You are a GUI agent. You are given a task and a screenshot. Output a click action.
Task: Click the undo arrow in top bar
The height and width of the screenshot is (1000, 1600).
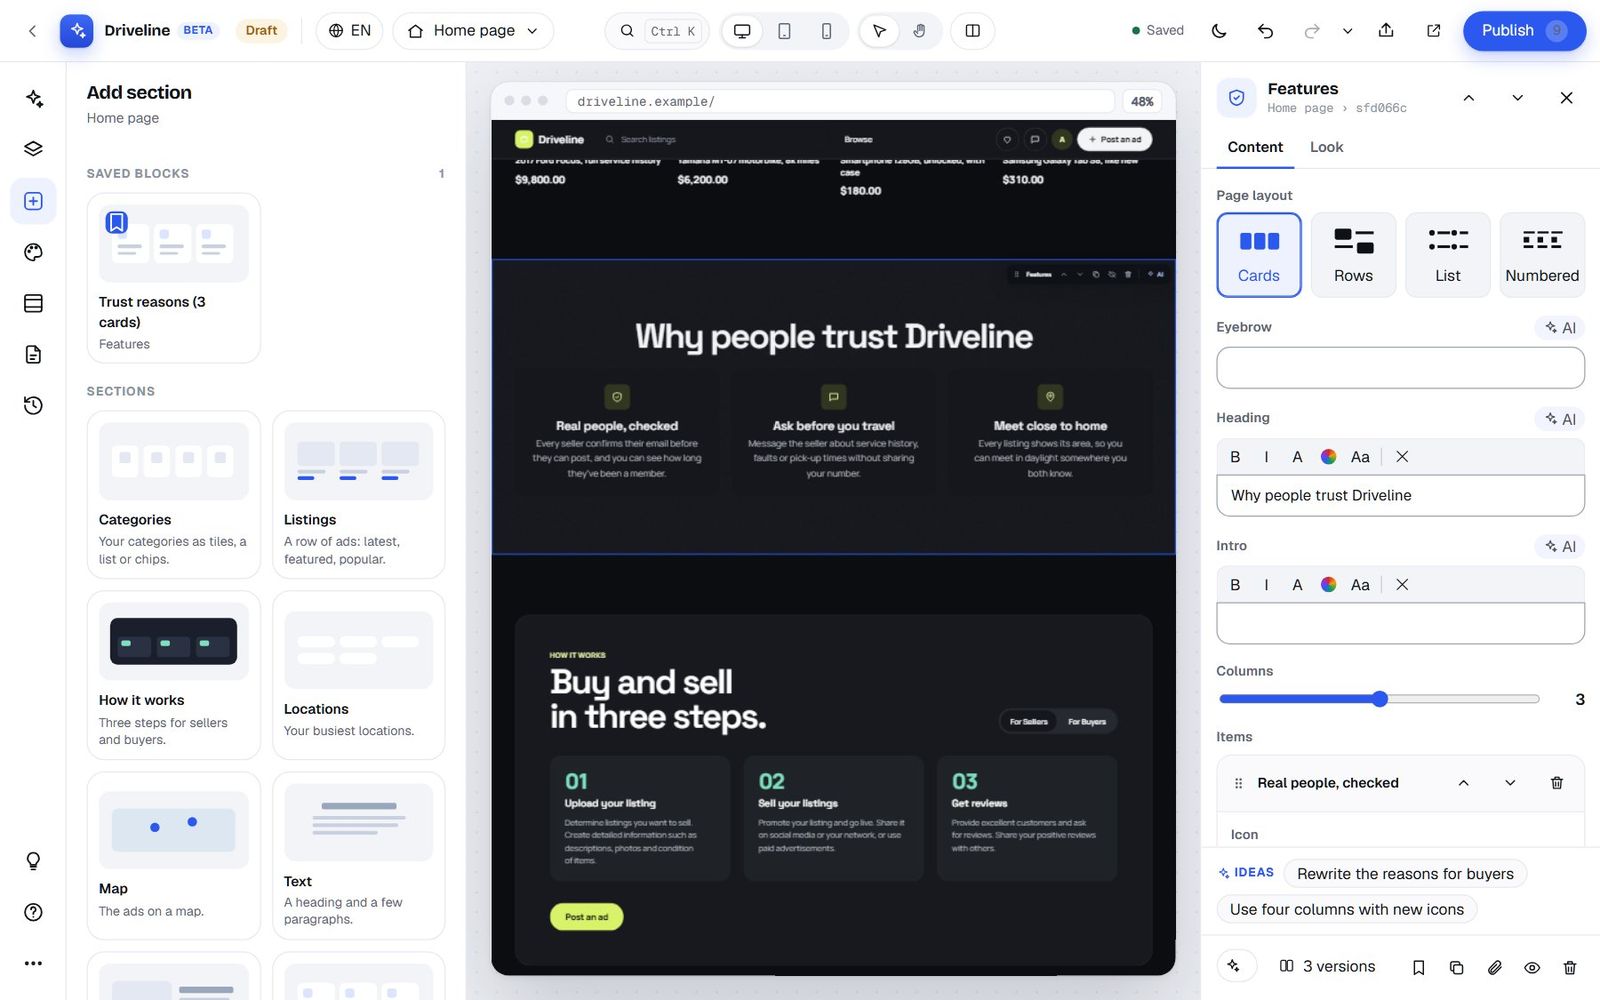pos(1265,31)
